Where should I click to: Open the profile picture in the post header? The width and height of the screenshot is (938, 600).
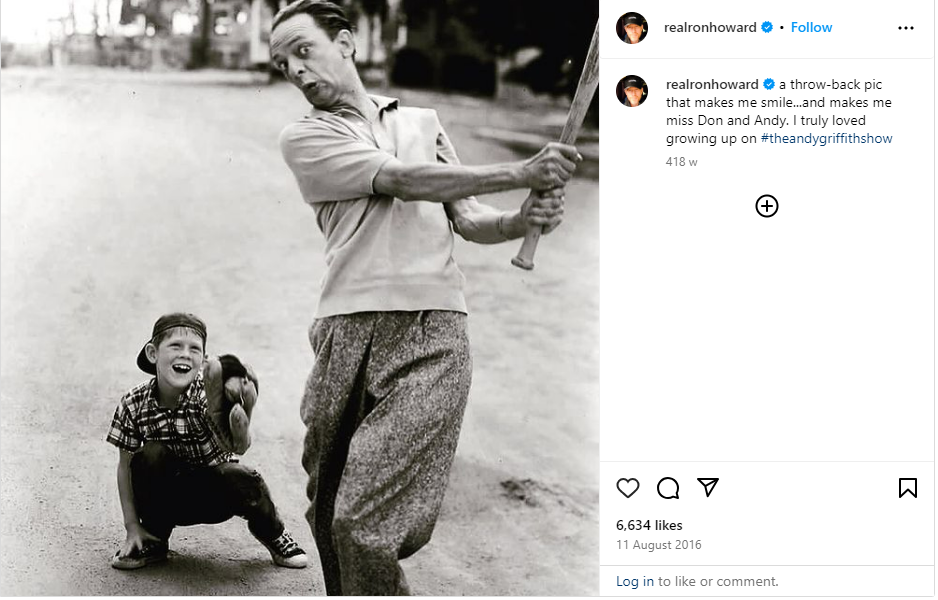tap(632, 28)
